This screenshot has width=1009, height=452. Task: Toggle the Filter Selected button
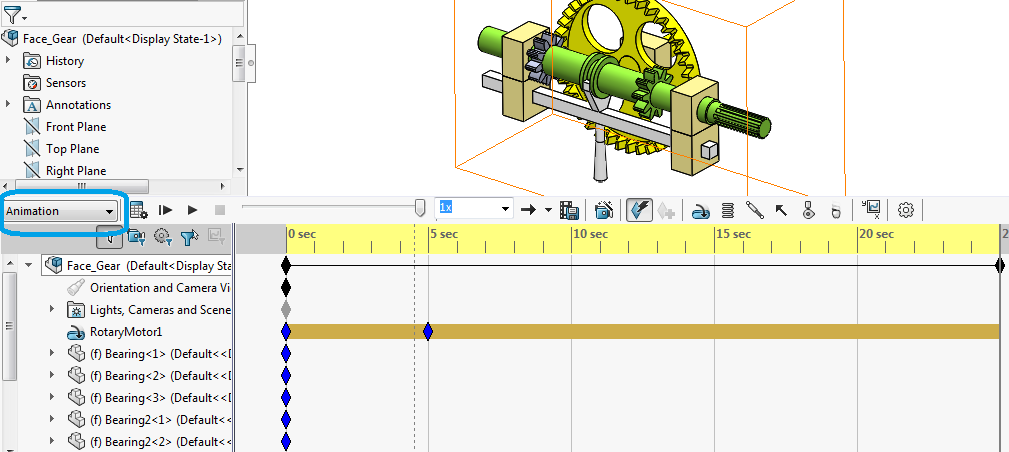coord(190,238)
